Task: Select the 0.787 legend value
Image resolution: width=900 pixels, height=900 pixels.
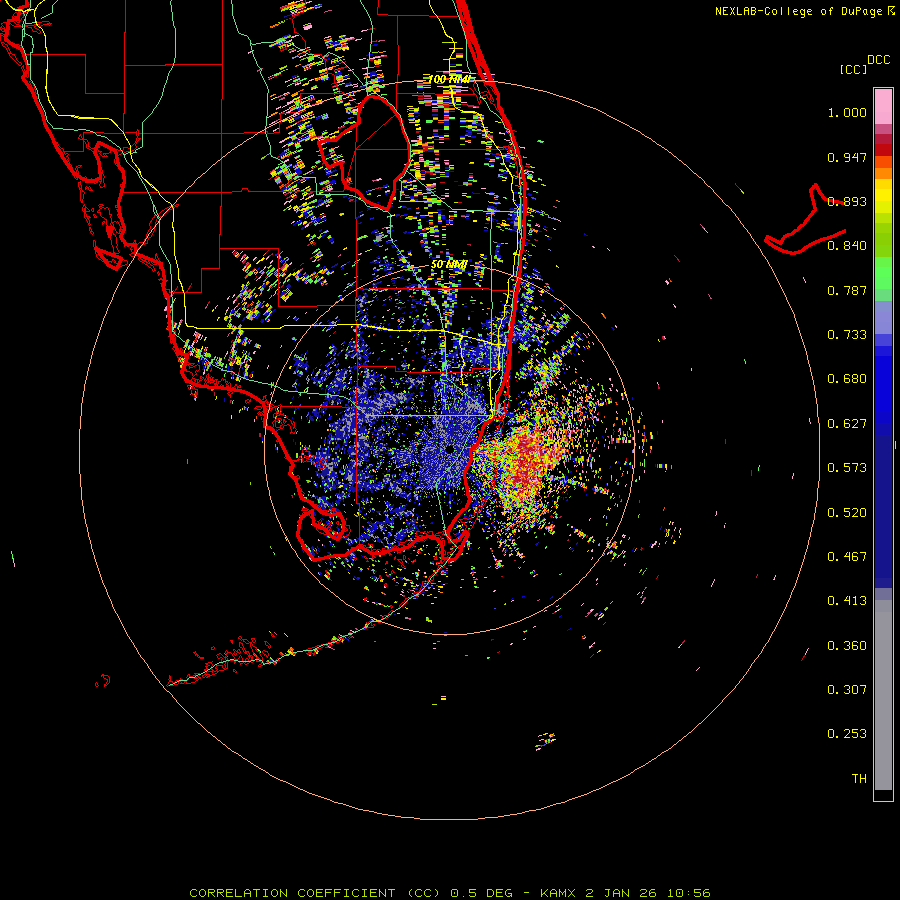Action: 847,290
